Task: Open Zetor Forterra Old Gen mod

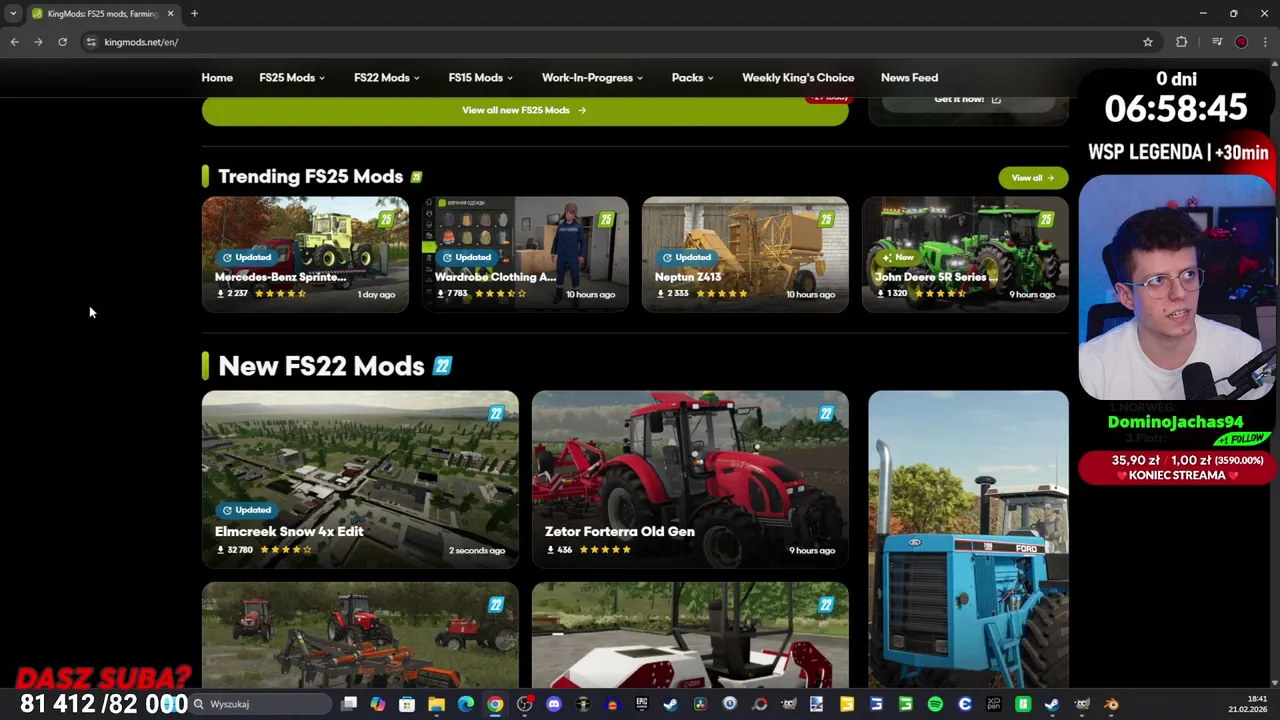Action: pos(690,479)
